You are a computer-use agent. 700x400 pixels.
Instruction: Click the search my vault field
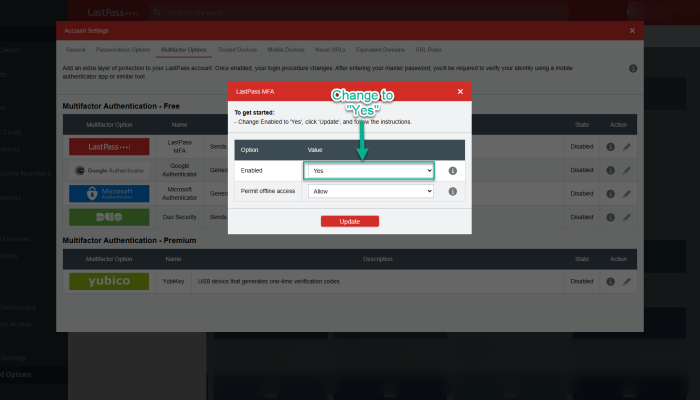coord(357,12)
